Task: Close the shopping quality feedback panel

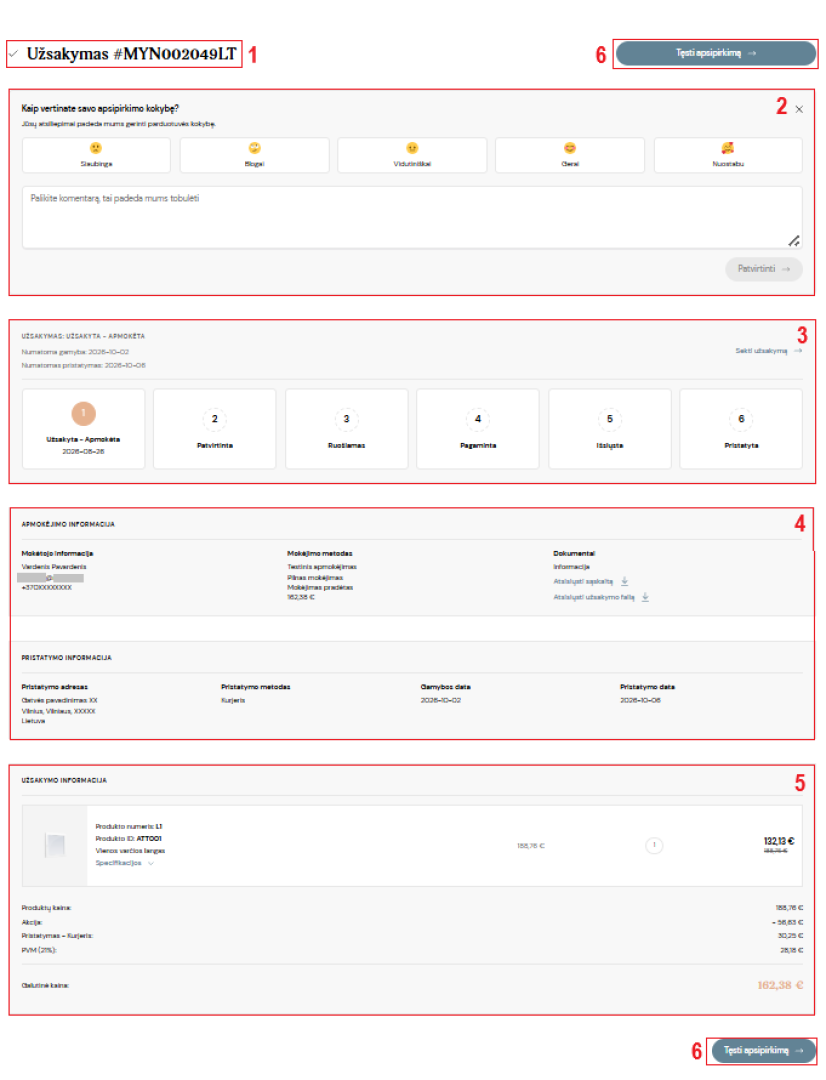Action: point(799,109)
